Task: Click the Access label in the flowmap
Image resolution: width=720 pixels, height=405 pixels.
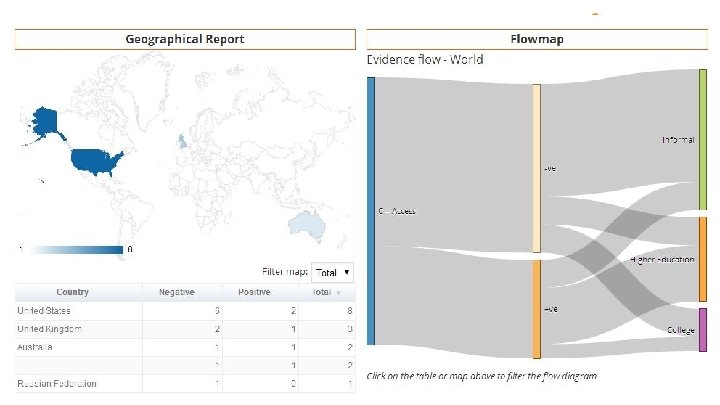Action: pos(397,211)
